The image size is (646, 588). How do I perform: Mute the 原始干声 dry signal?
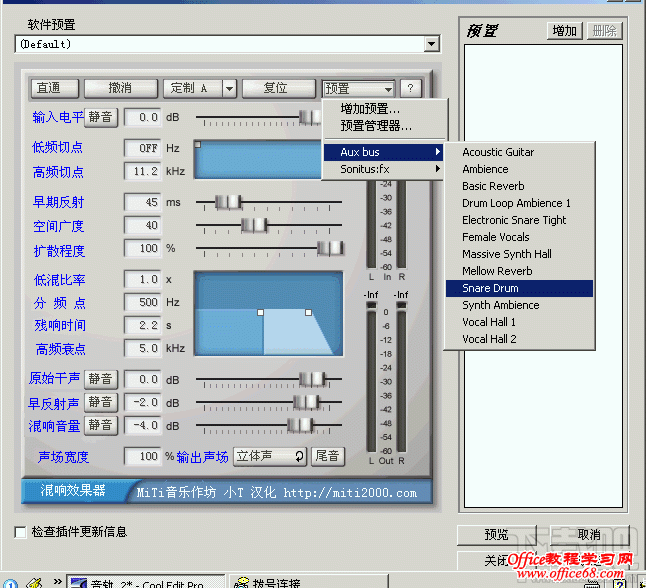coord(101,379)
